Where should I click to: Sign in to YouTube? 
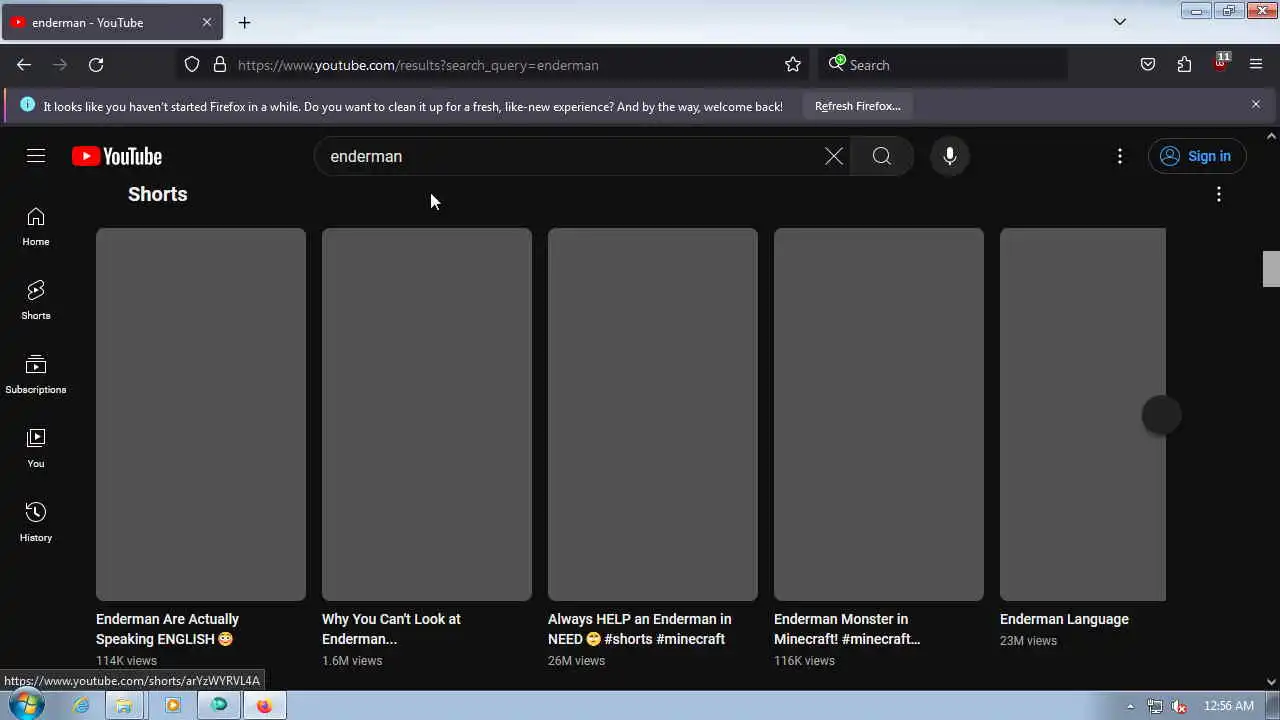click(1197, 156)
